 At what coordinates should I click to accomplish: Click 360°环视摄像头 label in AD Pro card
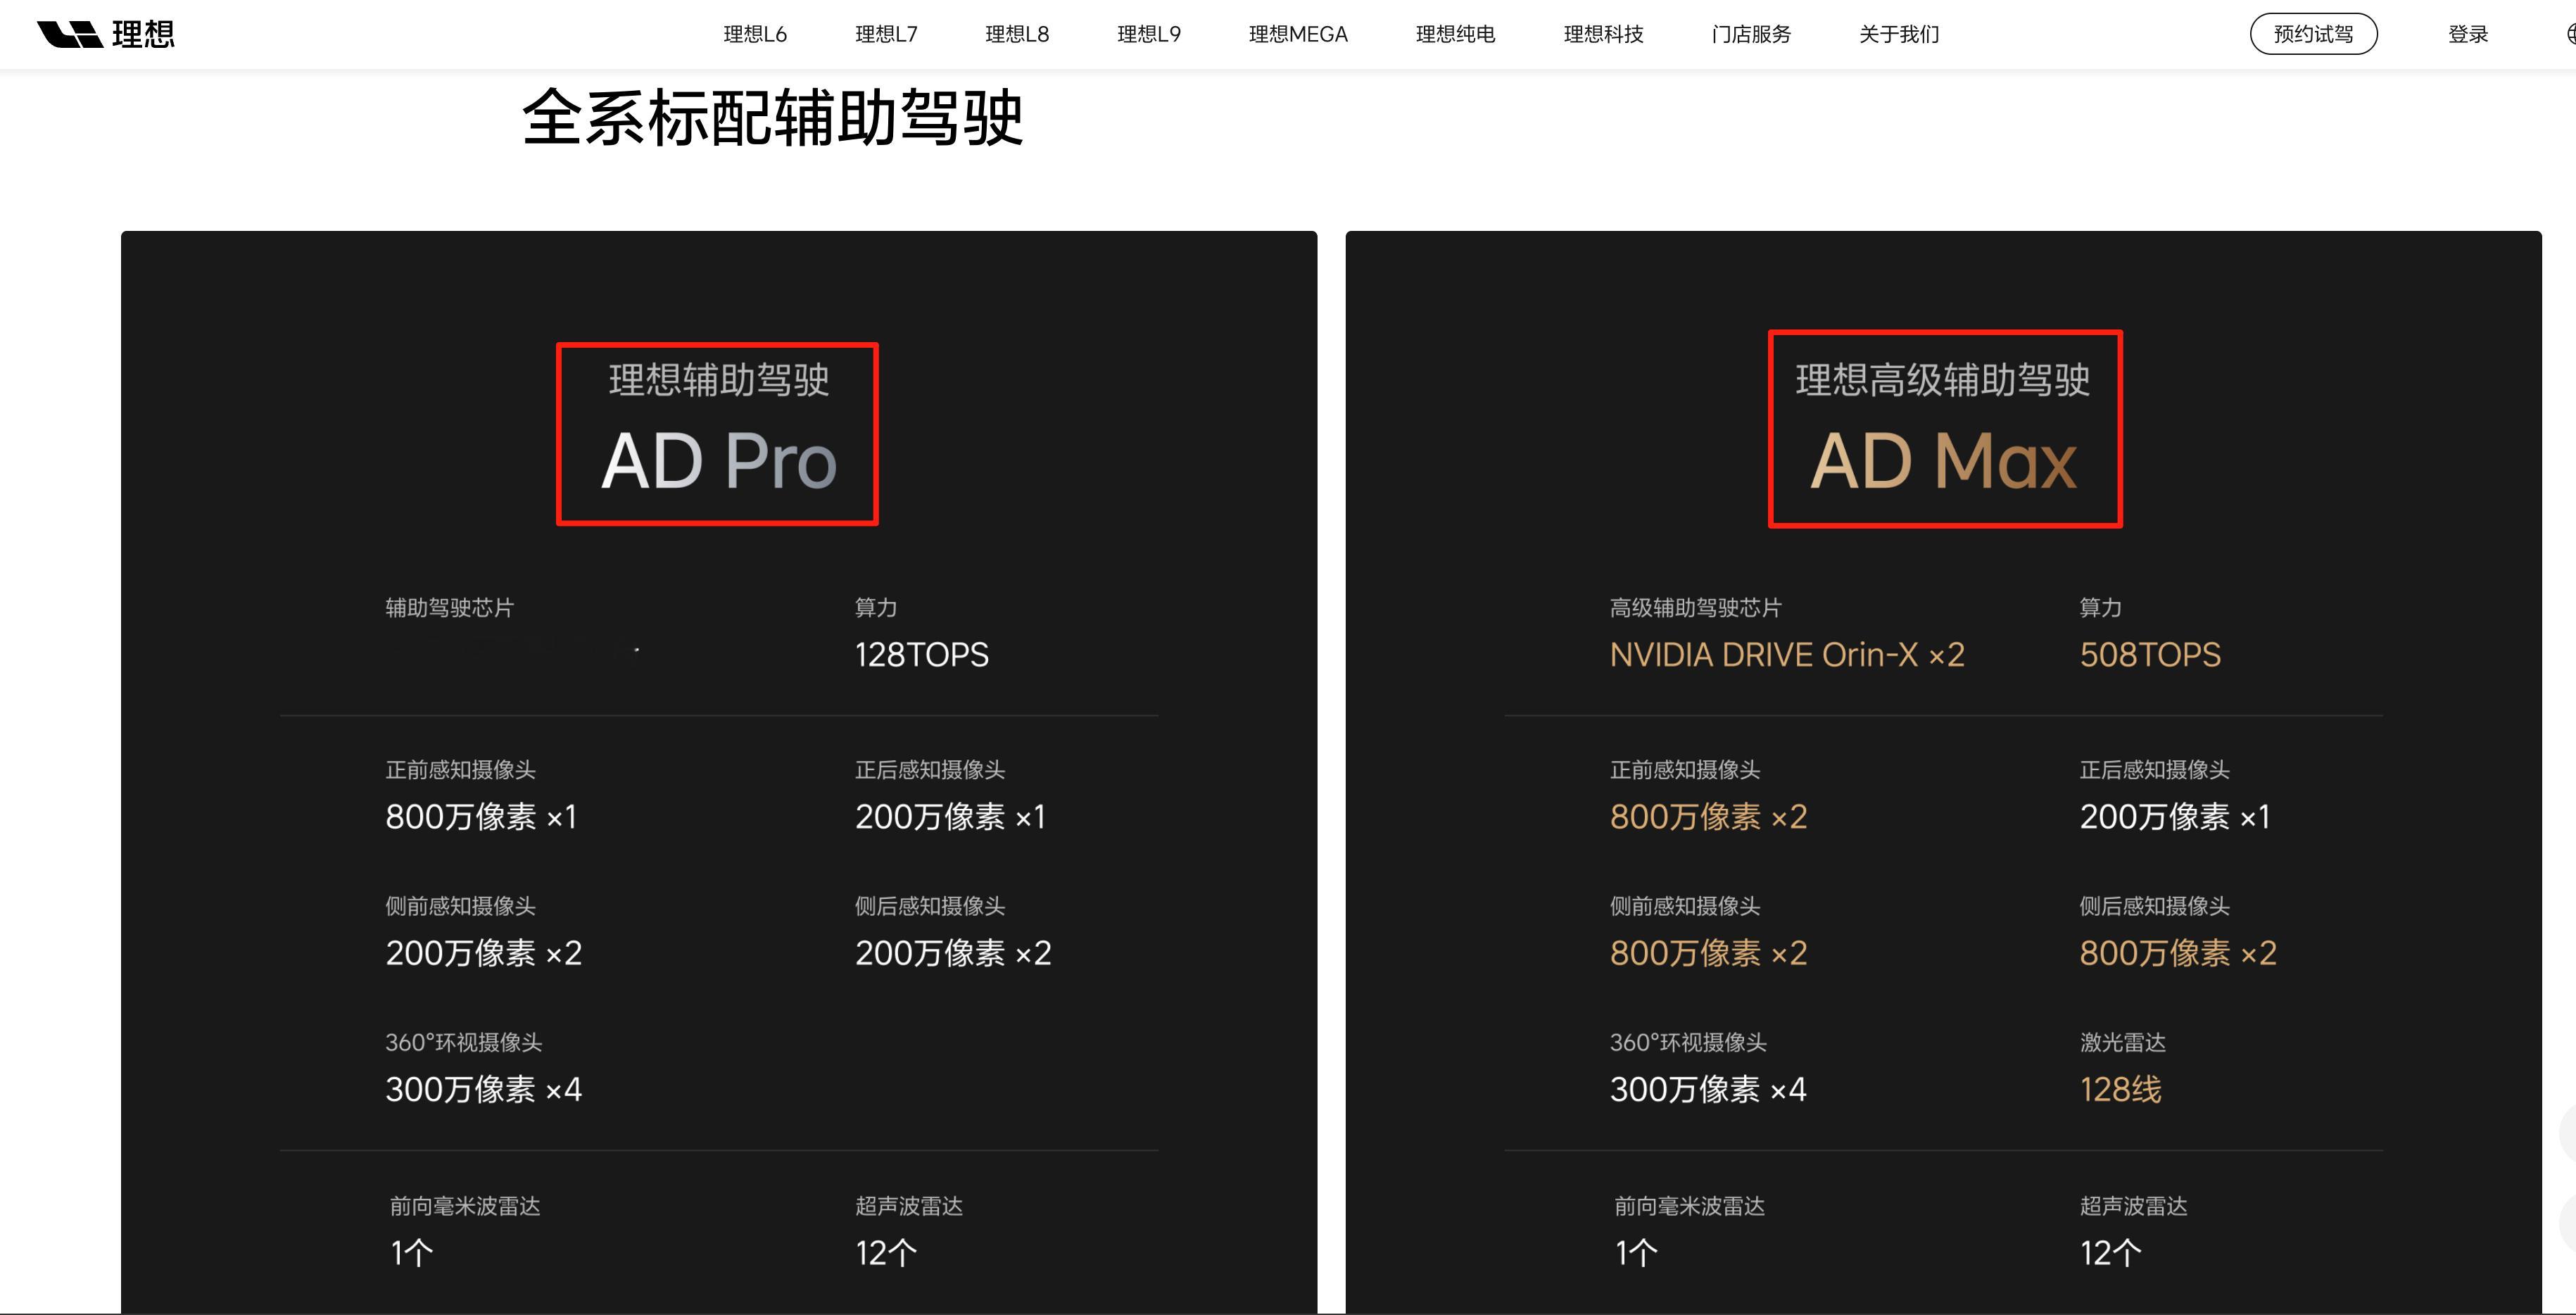[x=463, y=1043]
